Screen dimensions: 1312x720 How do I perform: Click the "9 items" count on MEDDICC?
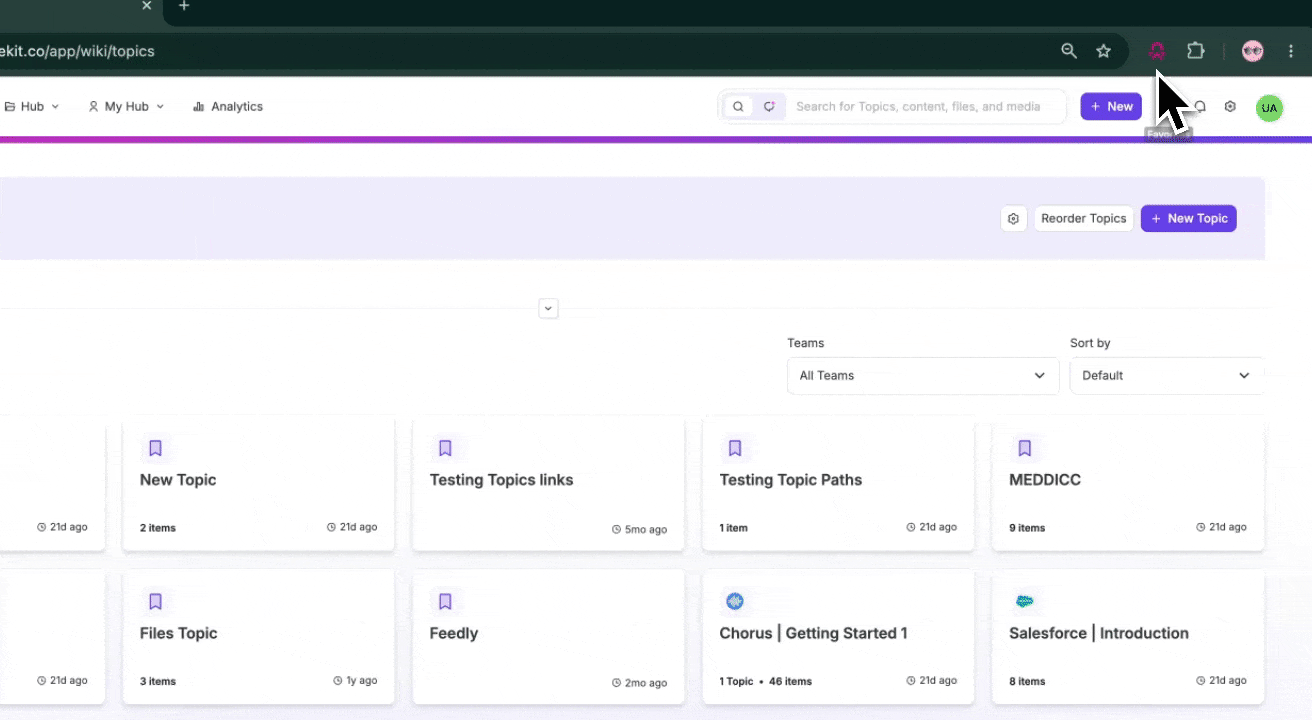(x=1027, y=528)
